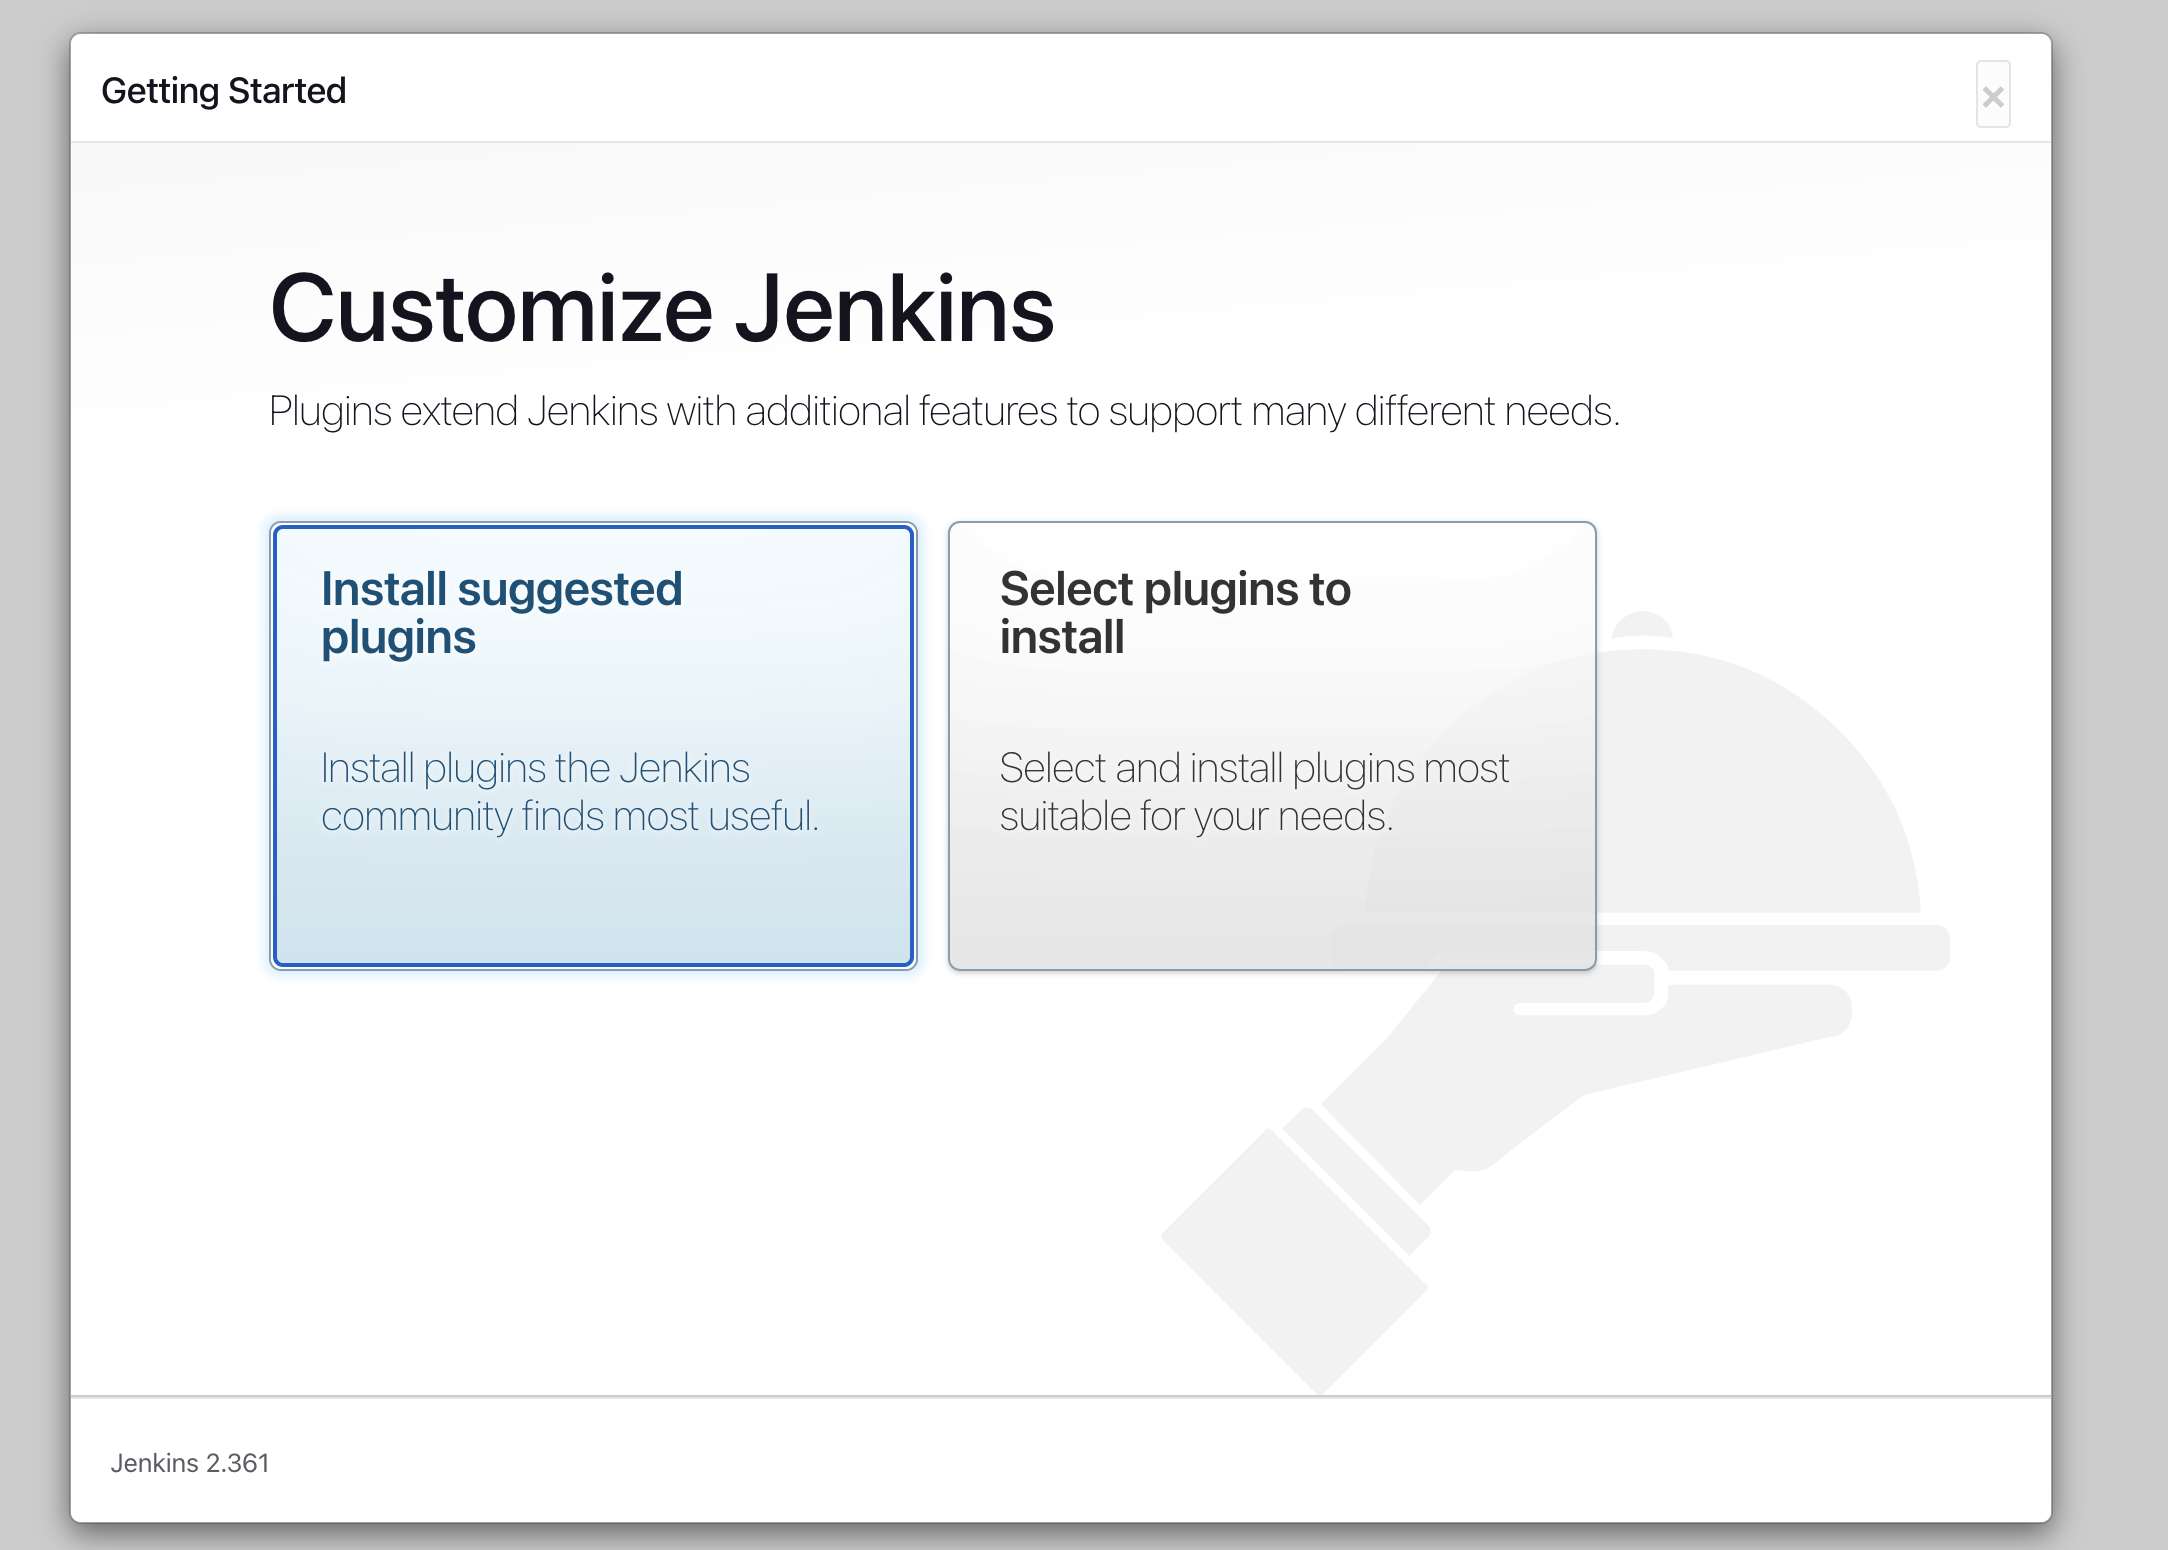
Task: Click the 'Plugins extend Jenkins' description sentence
Action: pyautogui.click(x=944, y=412)
